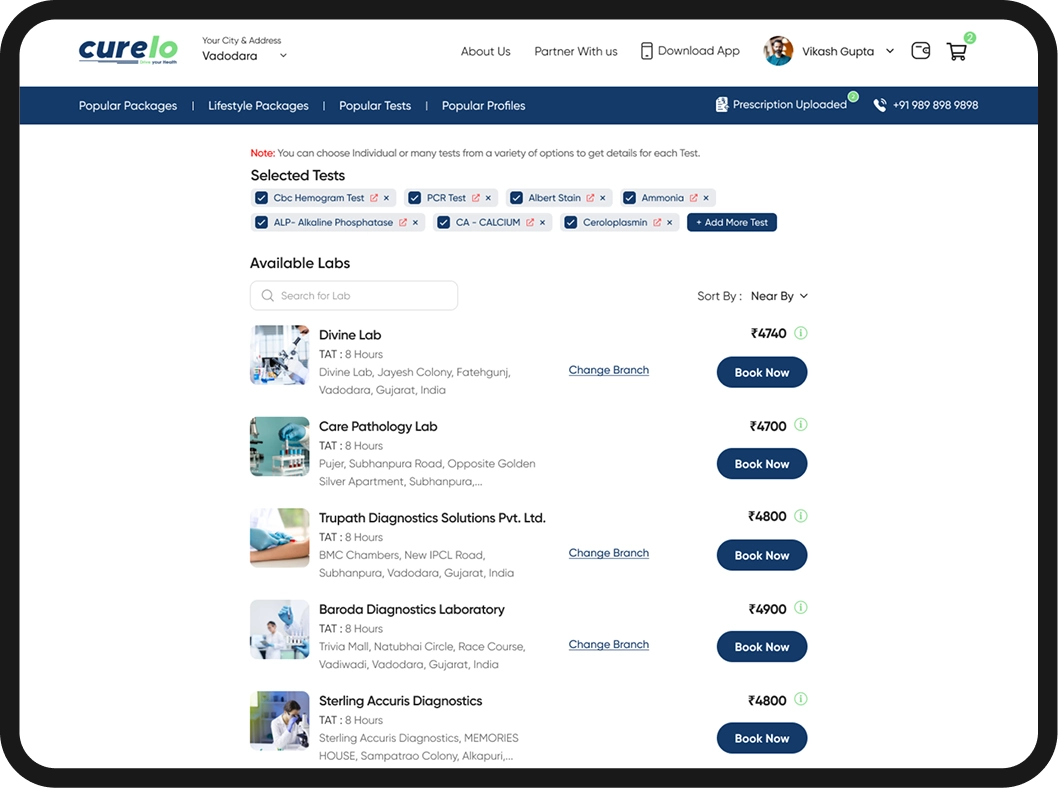Uncheck the Cbc Hemogram Test checkbox
Image resolution: width=1058 pixels, height=788 pixels.
262,198
